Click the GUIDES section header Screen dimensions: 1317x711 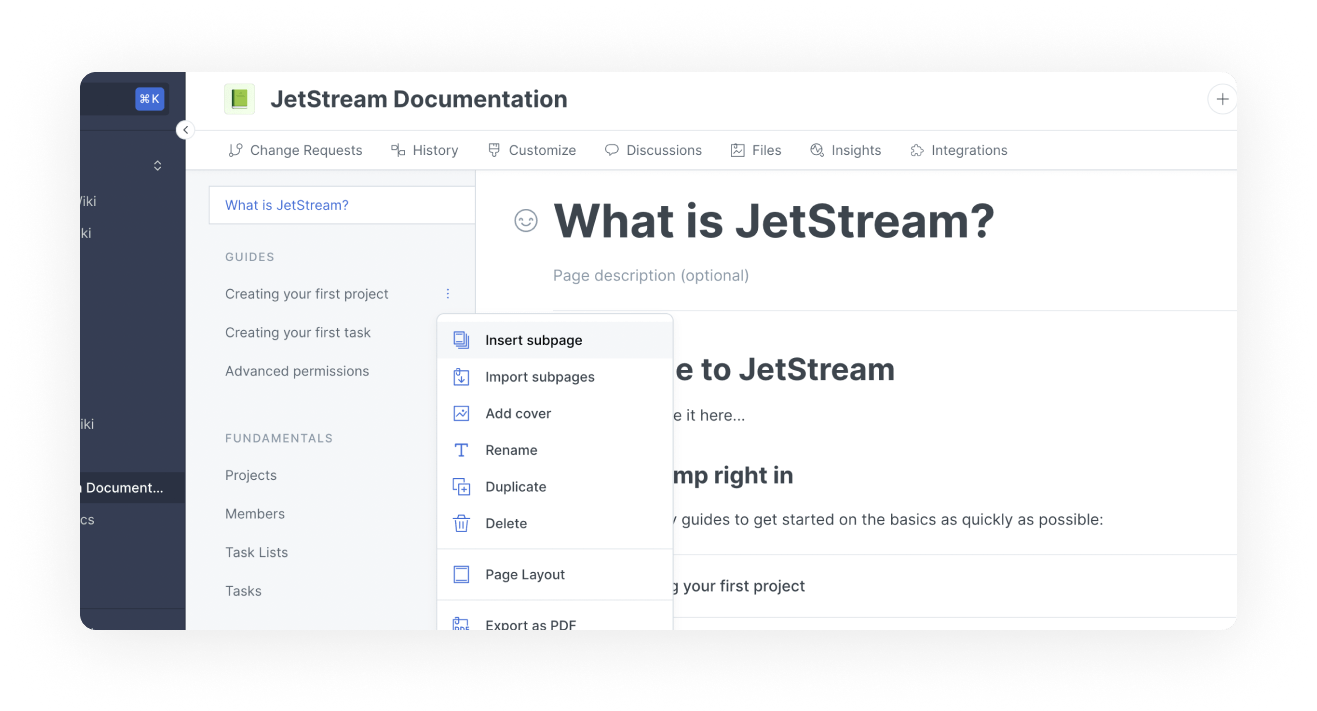pos(250,257)
